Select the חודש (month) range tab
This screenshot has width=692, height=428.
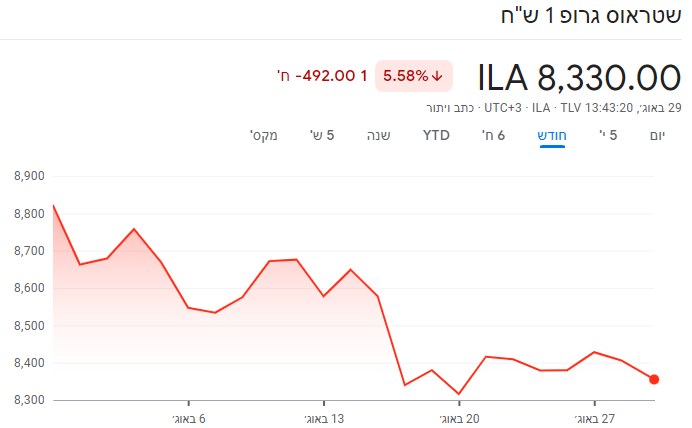coord(553,134)
